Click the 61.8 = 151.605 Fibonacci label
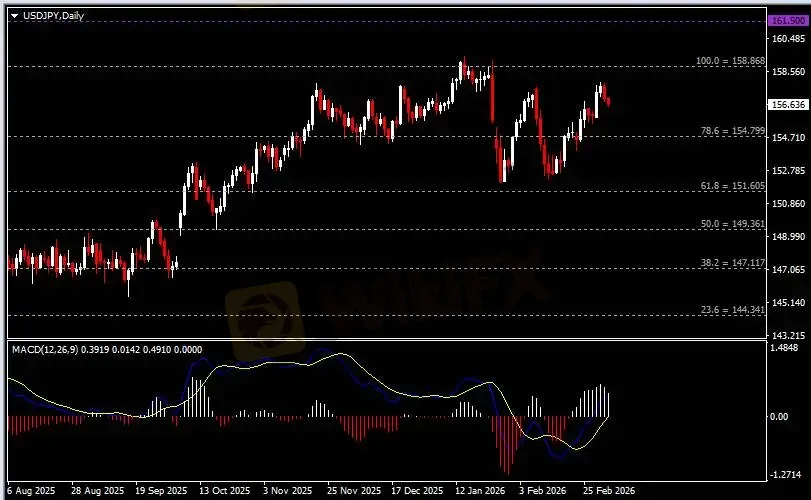811x500 pixels. click(732, 186)
